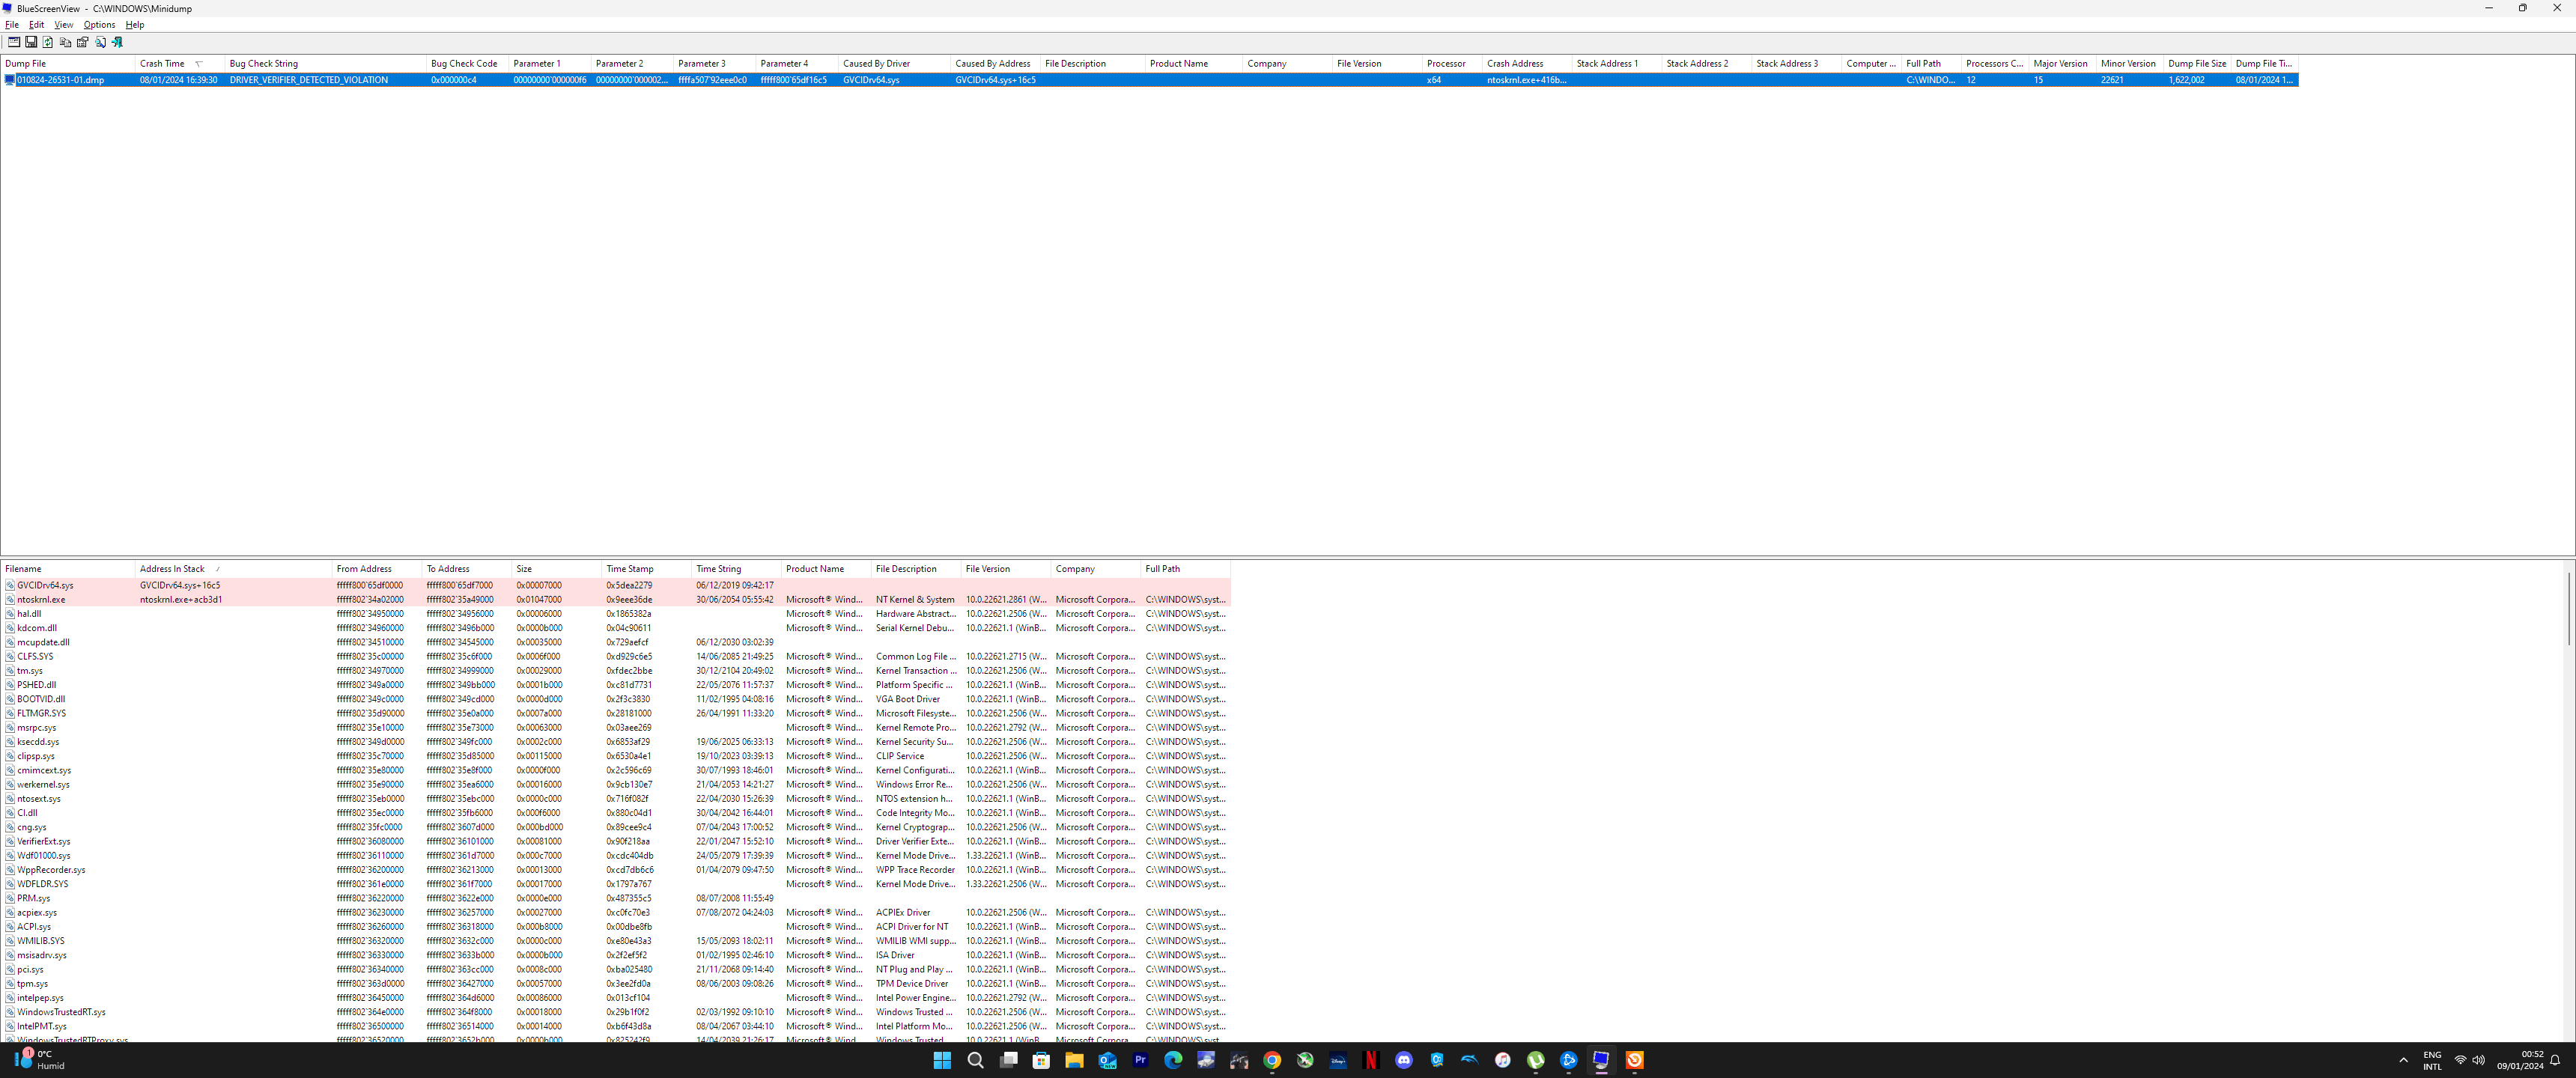Click the Refresh toolbar icon
The width and height of the screenshot is (2576, 1078).
click(48, 42)
